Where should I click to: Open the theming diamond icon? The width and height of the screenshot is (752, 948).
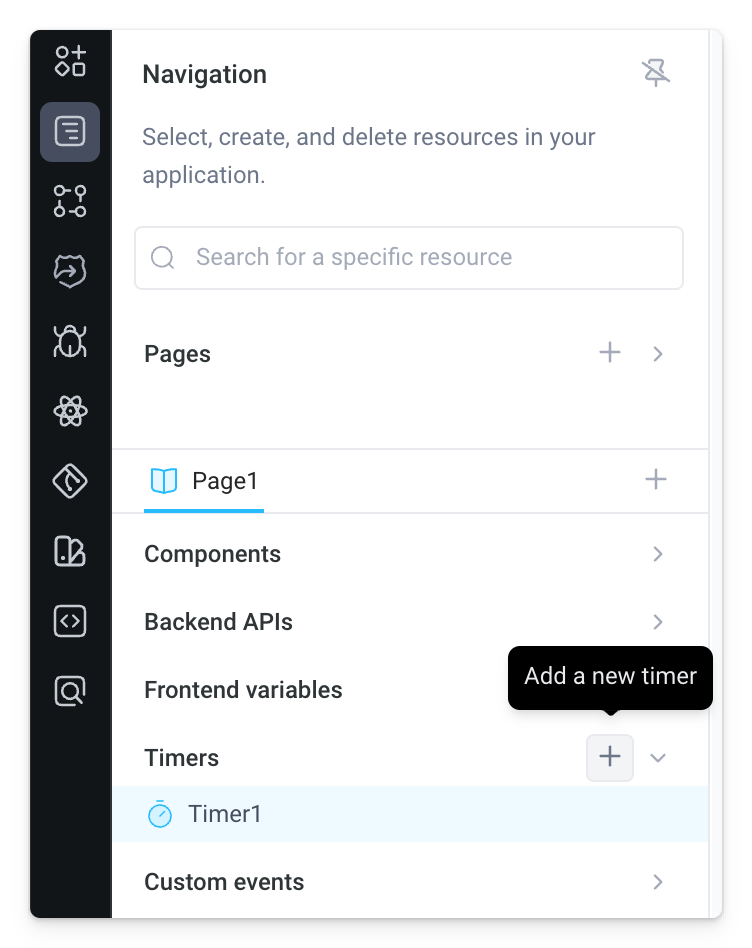click(x=69, y=481)
